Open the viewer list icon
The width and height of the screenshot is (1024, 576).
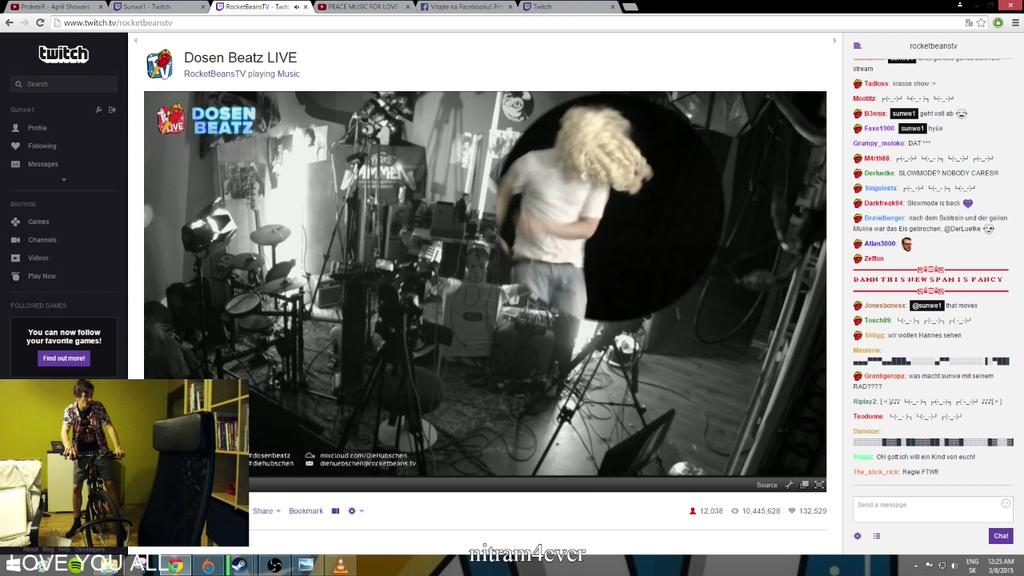point(876,536)
